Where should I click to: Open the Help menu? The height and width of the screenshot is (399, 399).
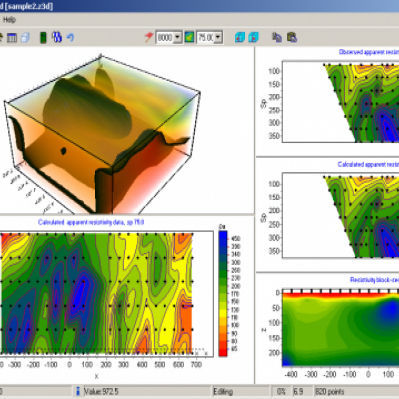pyautogui.click(x=9, y=20)
